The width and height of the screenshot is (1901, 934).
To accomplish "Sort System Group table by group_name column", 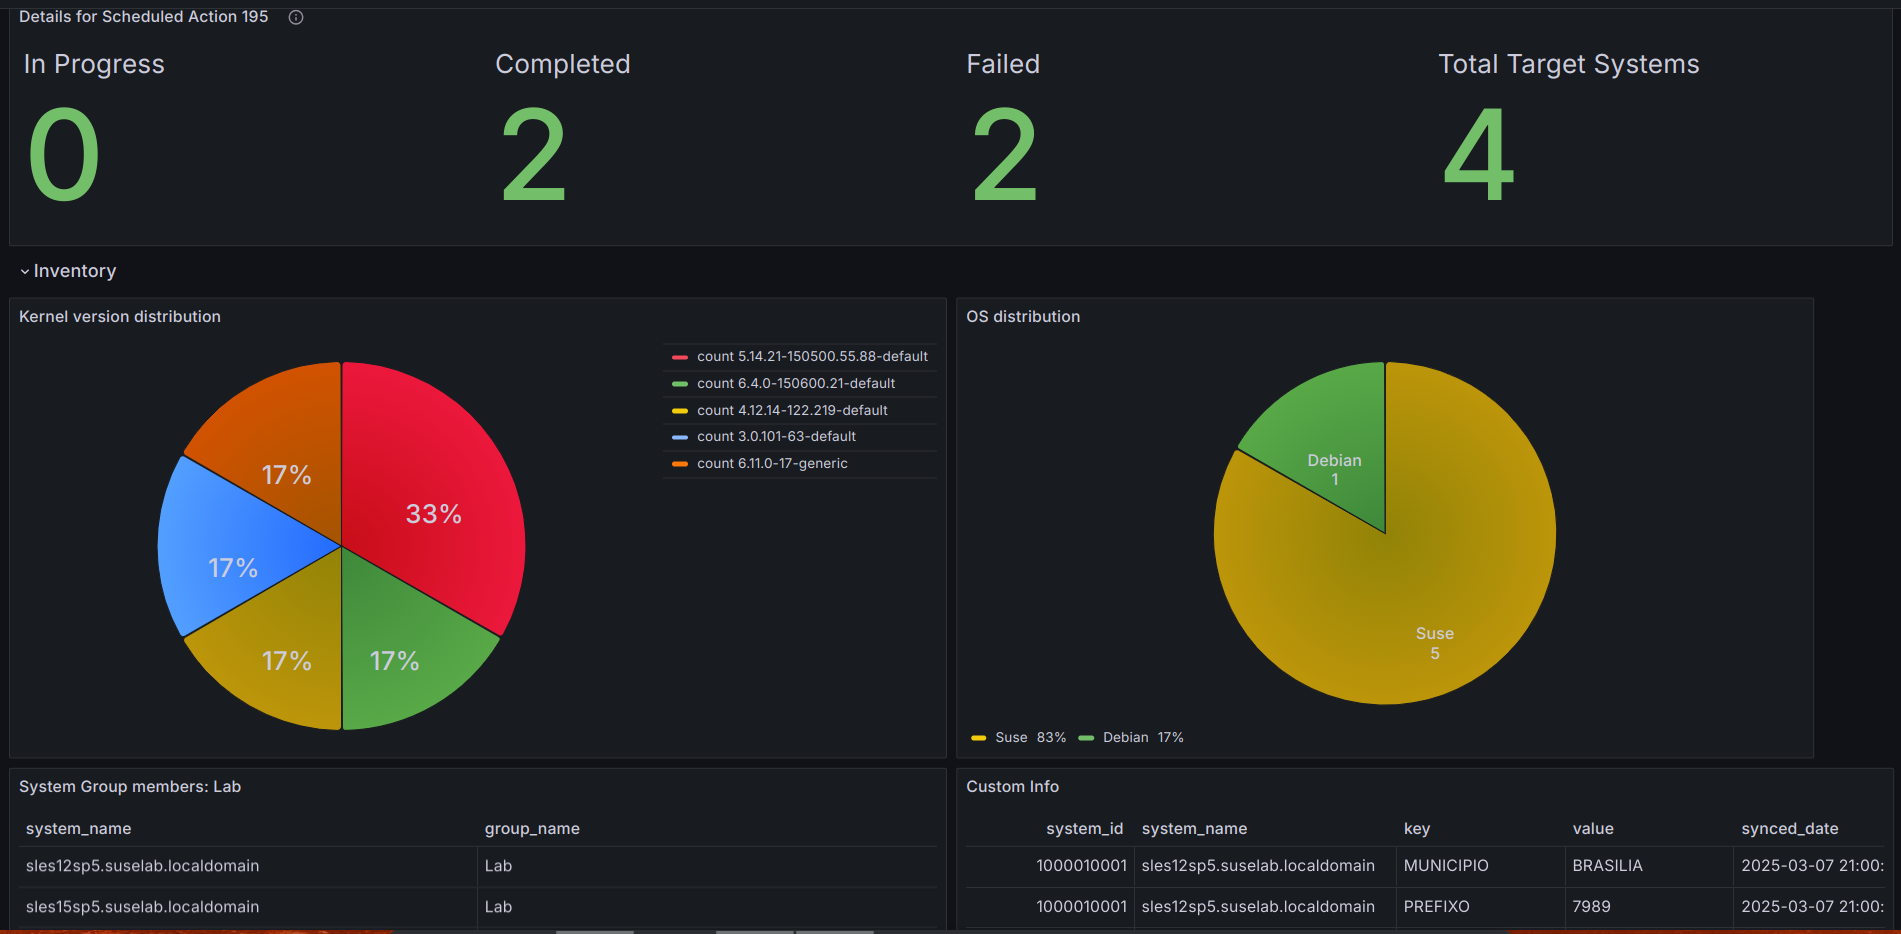I will (532, 829).
